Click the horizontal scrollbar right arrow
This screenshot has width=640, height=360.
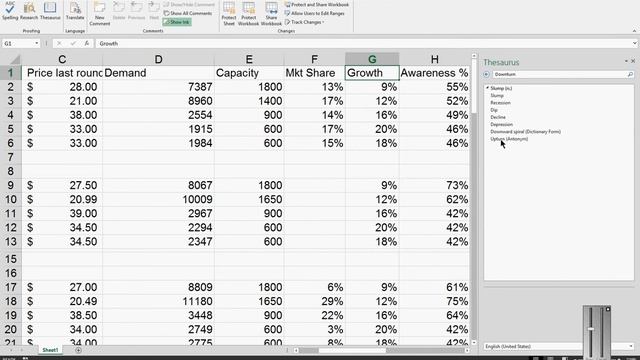click(x=467, y=350)
